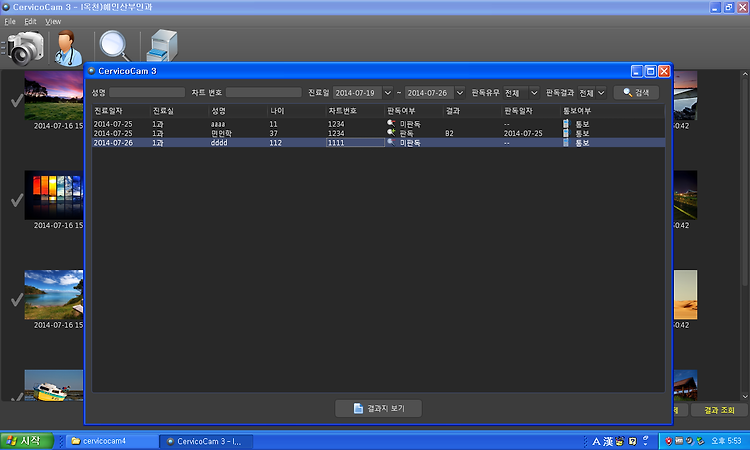Screen dimensions: 750x450
Task: Click the main window scroll down arrow
Action: tap(745, 396)
